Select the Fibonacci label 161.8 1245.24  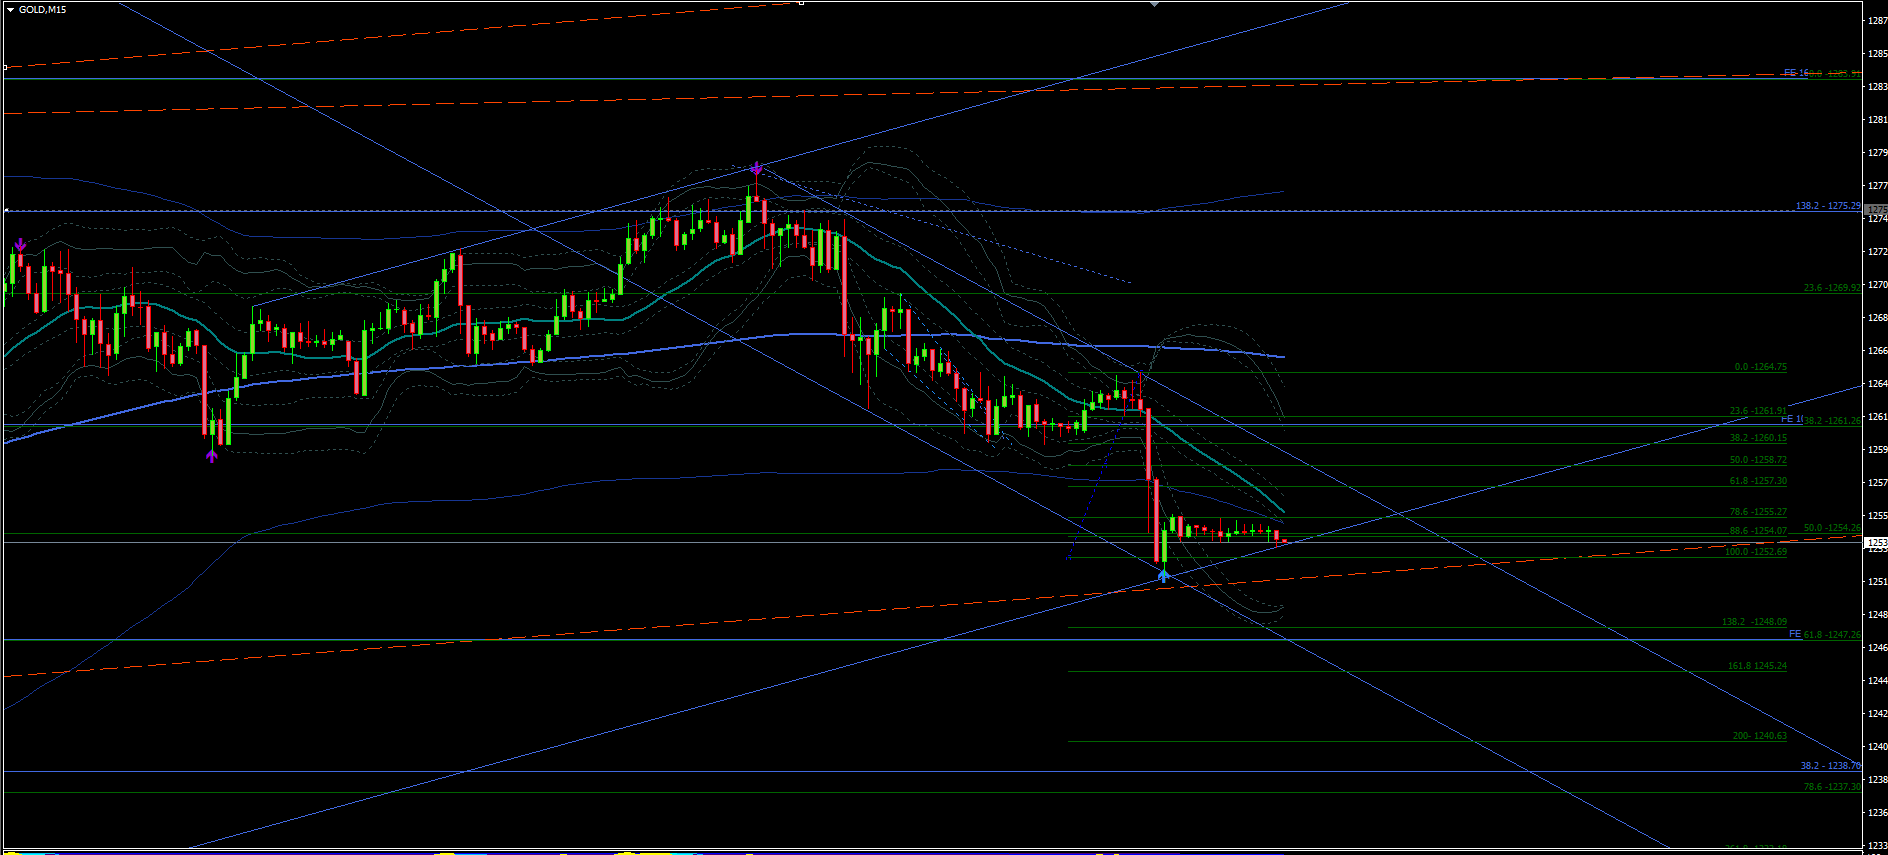click(x=1757, y=666)
